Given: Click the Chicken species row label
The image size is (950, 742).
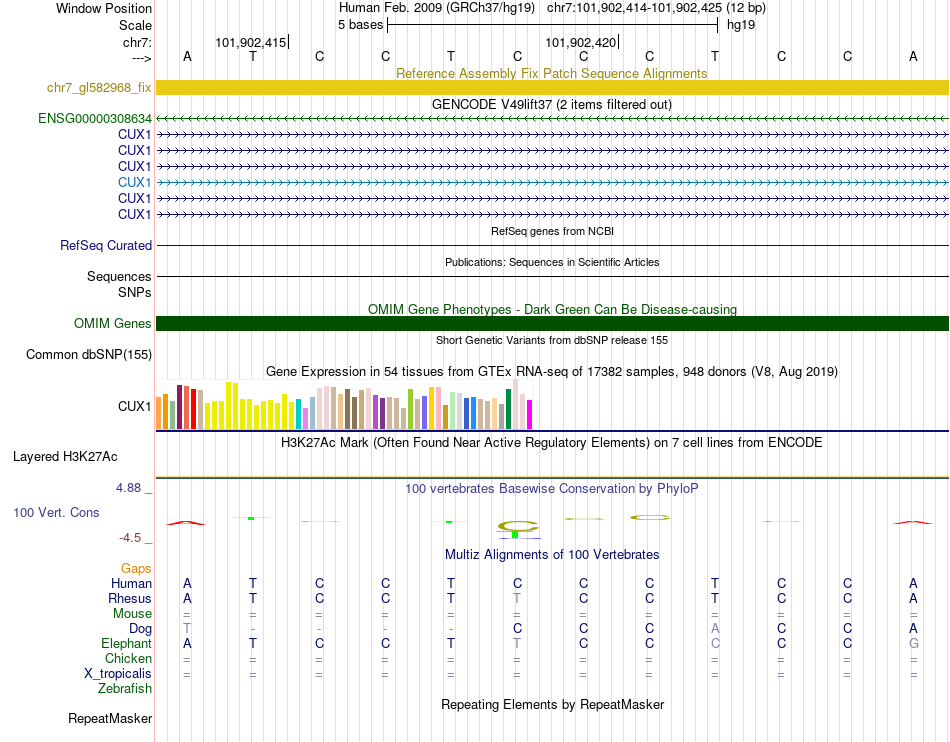Looking at the screenshot, I should coord(128,658).
